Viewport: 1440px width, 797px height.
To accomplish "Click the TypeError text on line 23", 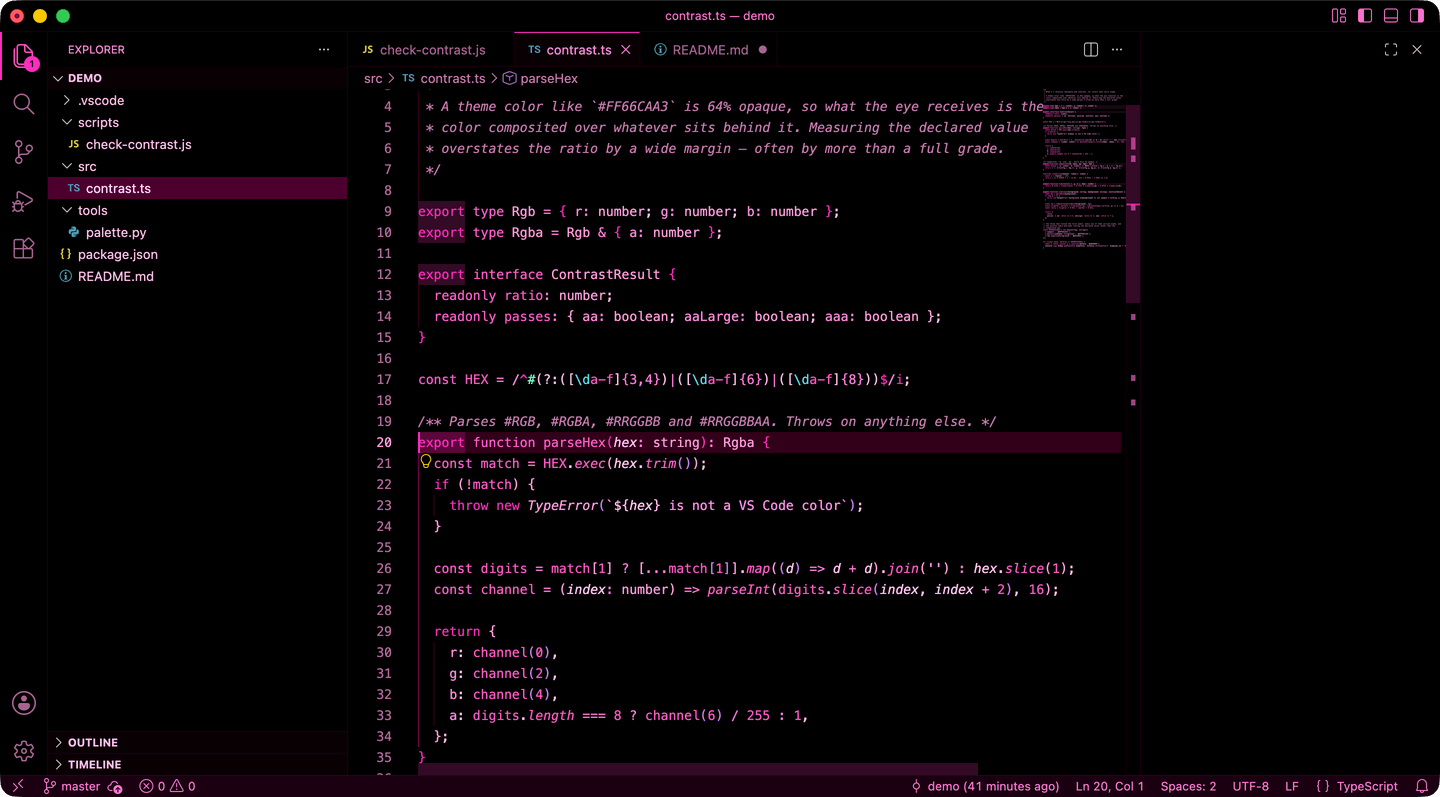I will pyautogui.click(x=563, y=505).
